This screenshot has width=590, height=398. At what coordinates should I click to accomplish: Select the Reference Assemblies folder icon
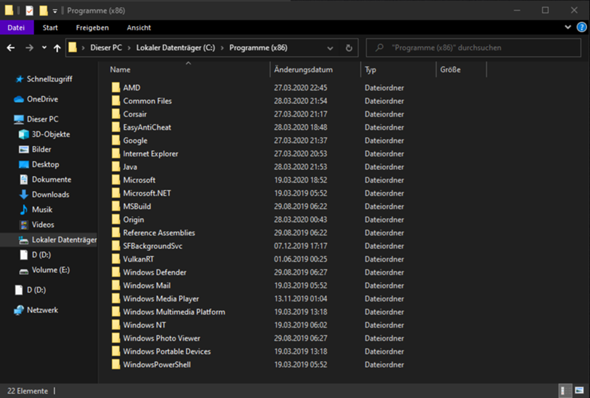pos(116,232)
